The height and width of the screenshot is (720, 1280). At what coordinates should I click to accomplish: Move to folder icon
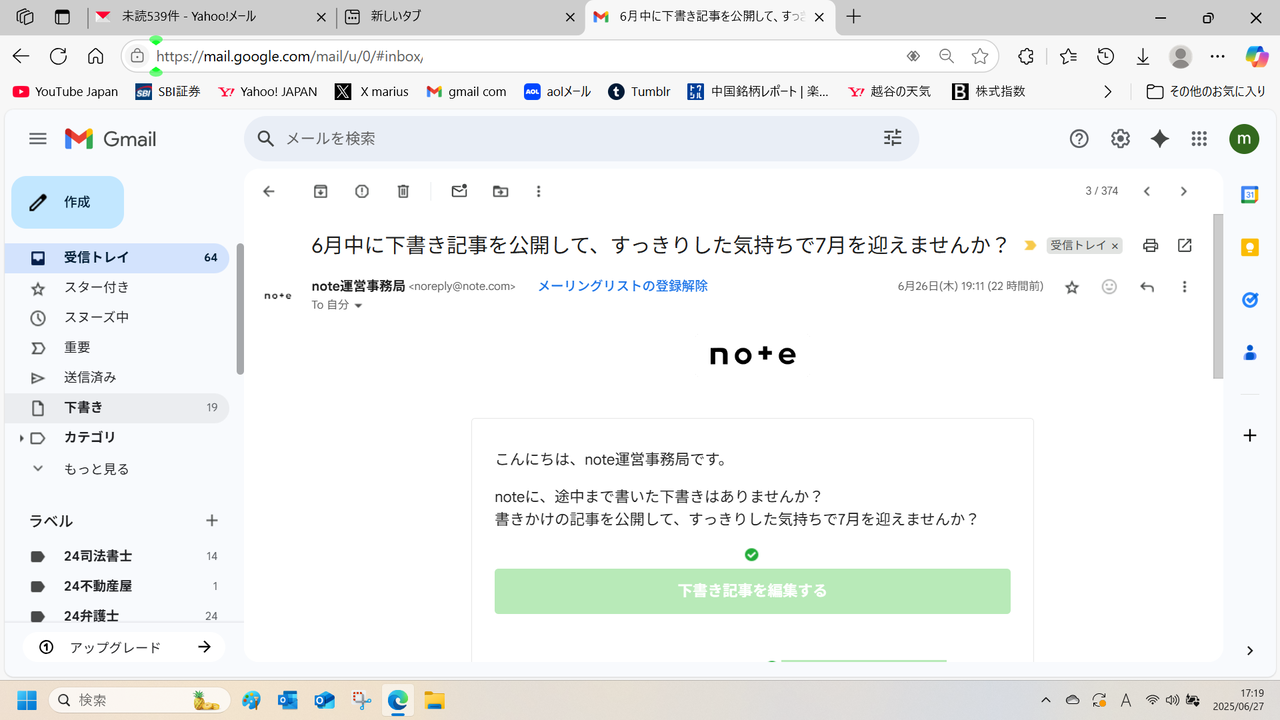coord(500,191)
